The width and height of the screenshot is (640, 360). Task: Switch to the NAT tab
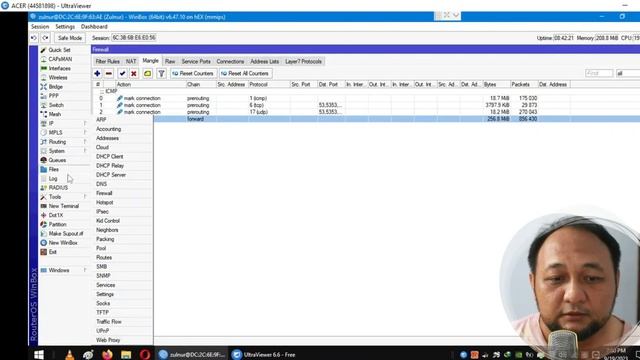[x=131, y=61]
